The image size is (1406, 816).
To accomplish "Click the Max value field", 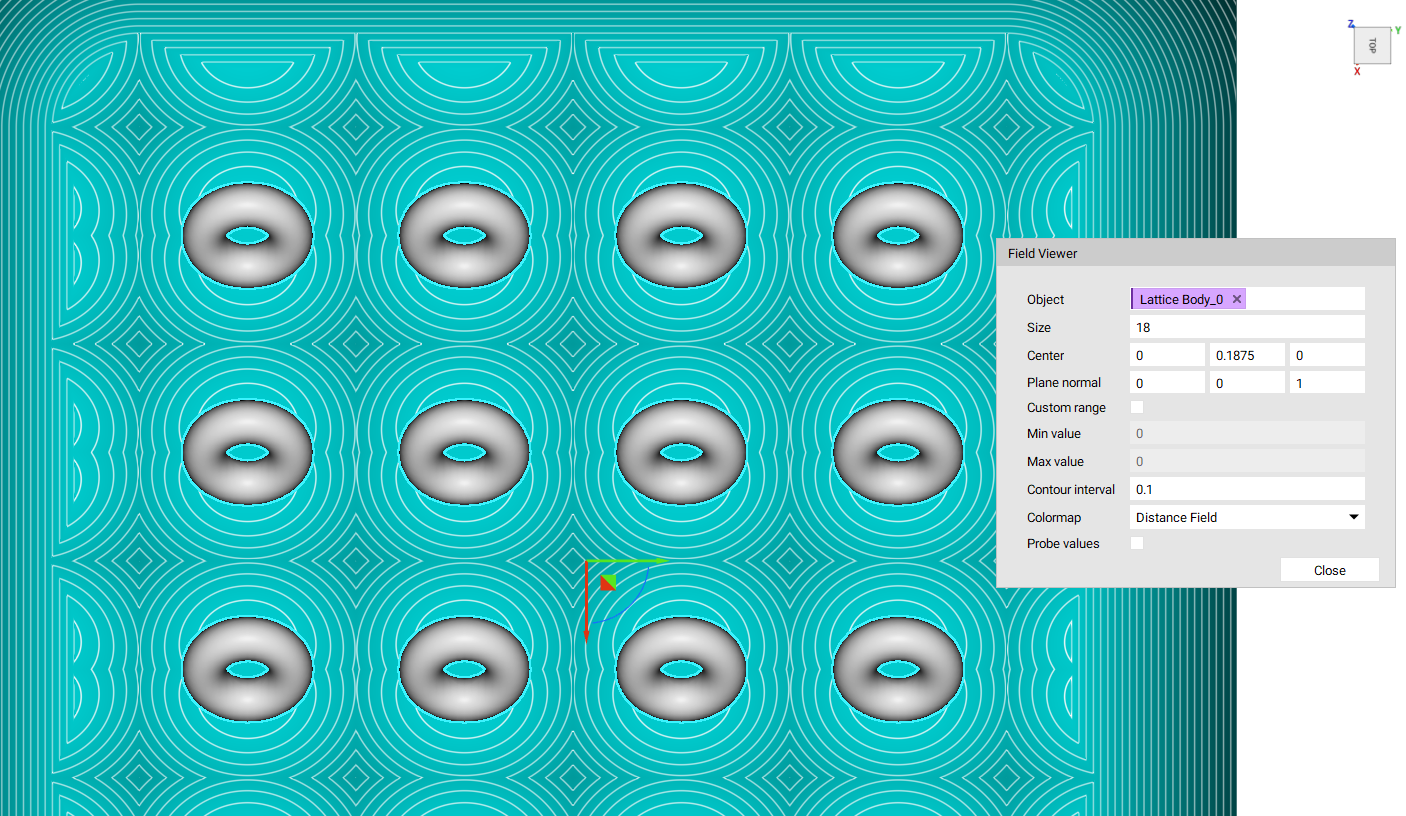I will pyautogui.click(x=1247, y=461).
